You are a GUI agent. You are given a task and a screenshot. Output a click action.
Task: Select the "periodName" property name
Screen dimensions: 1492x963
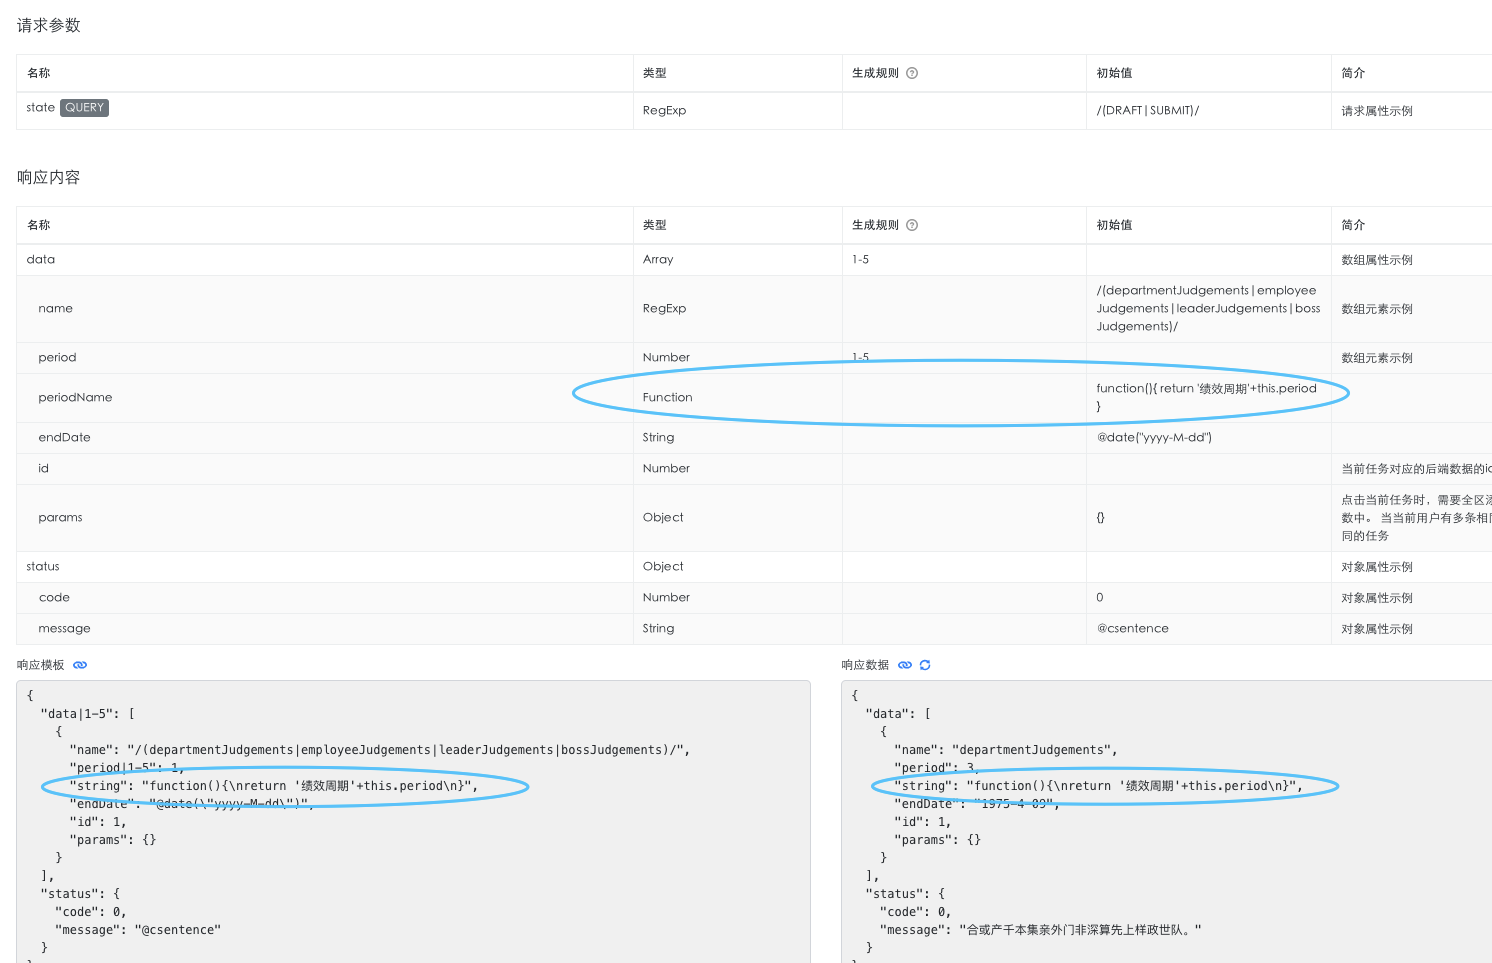[75, 397]
